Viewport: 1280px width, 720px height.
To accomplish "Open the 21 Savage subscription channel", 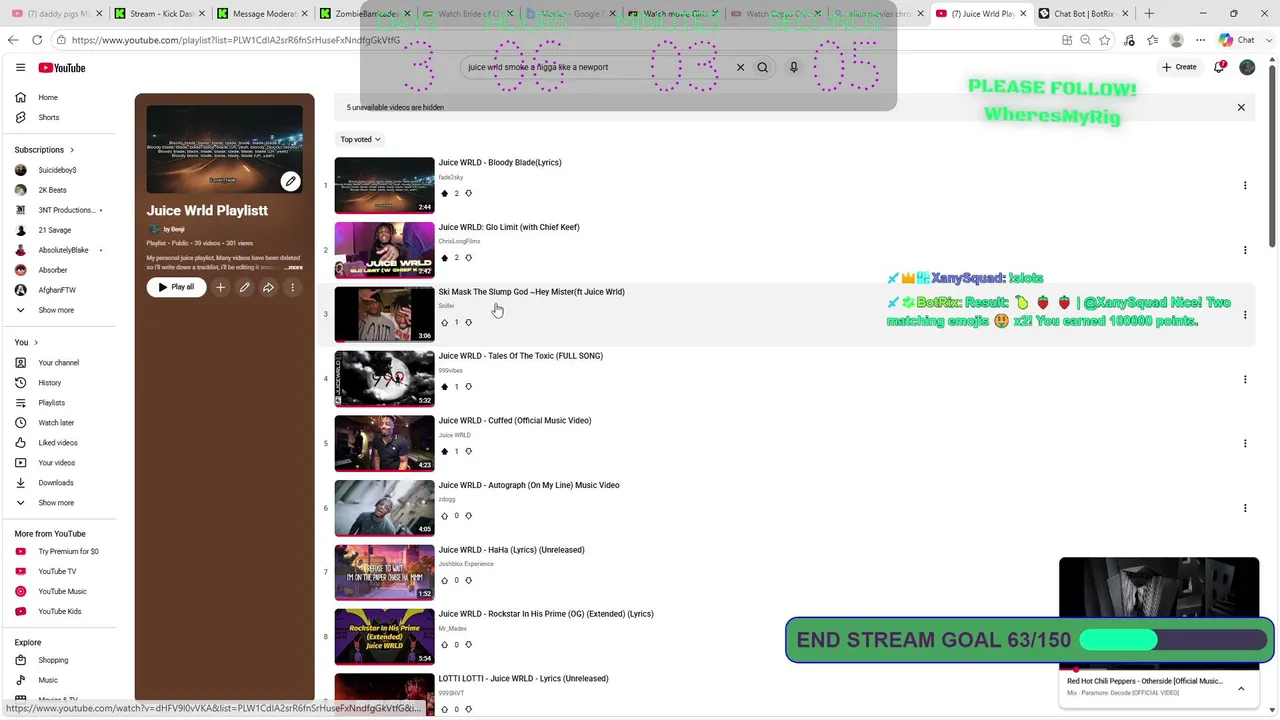I will 54,230.
